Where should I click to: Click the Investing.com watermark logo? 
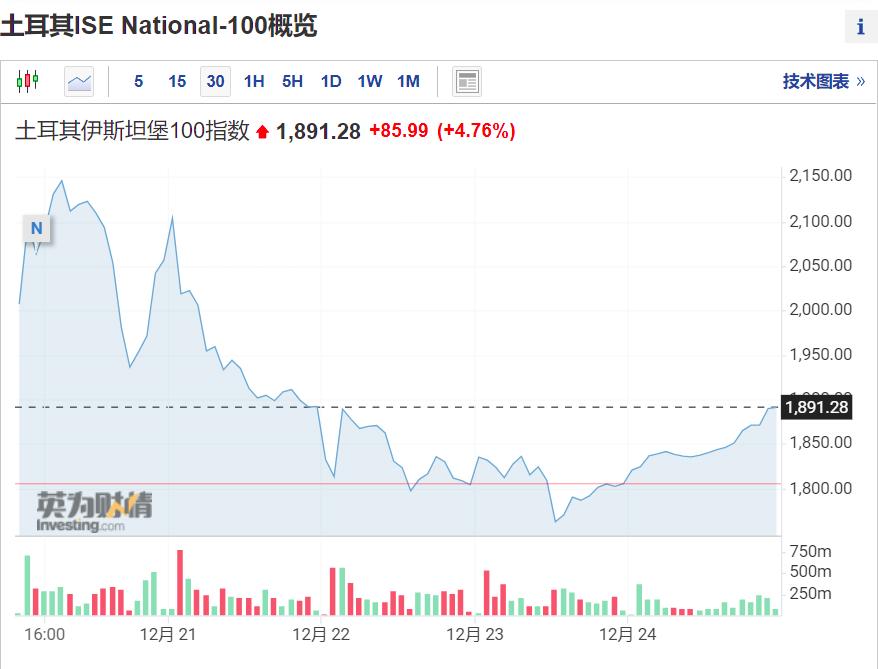click(94, 511)
